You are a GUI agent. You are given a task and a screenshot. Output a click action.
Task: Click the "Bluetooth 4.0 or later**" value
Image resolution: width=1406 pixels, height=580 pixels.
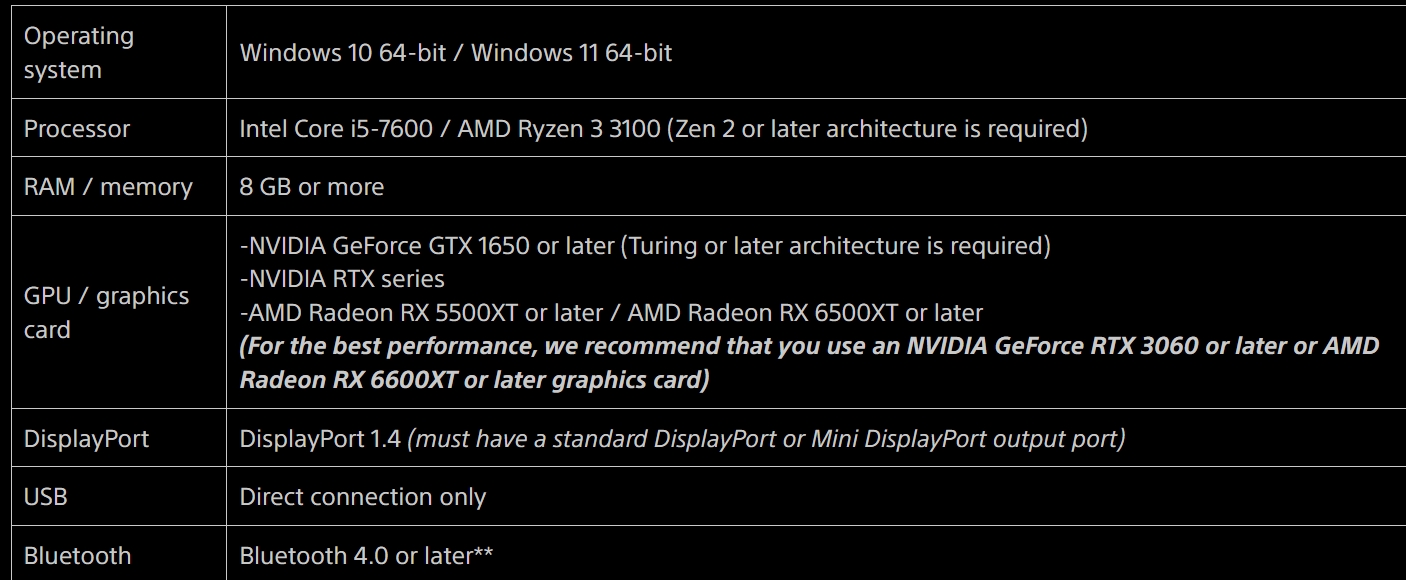[x=366, y=556]
